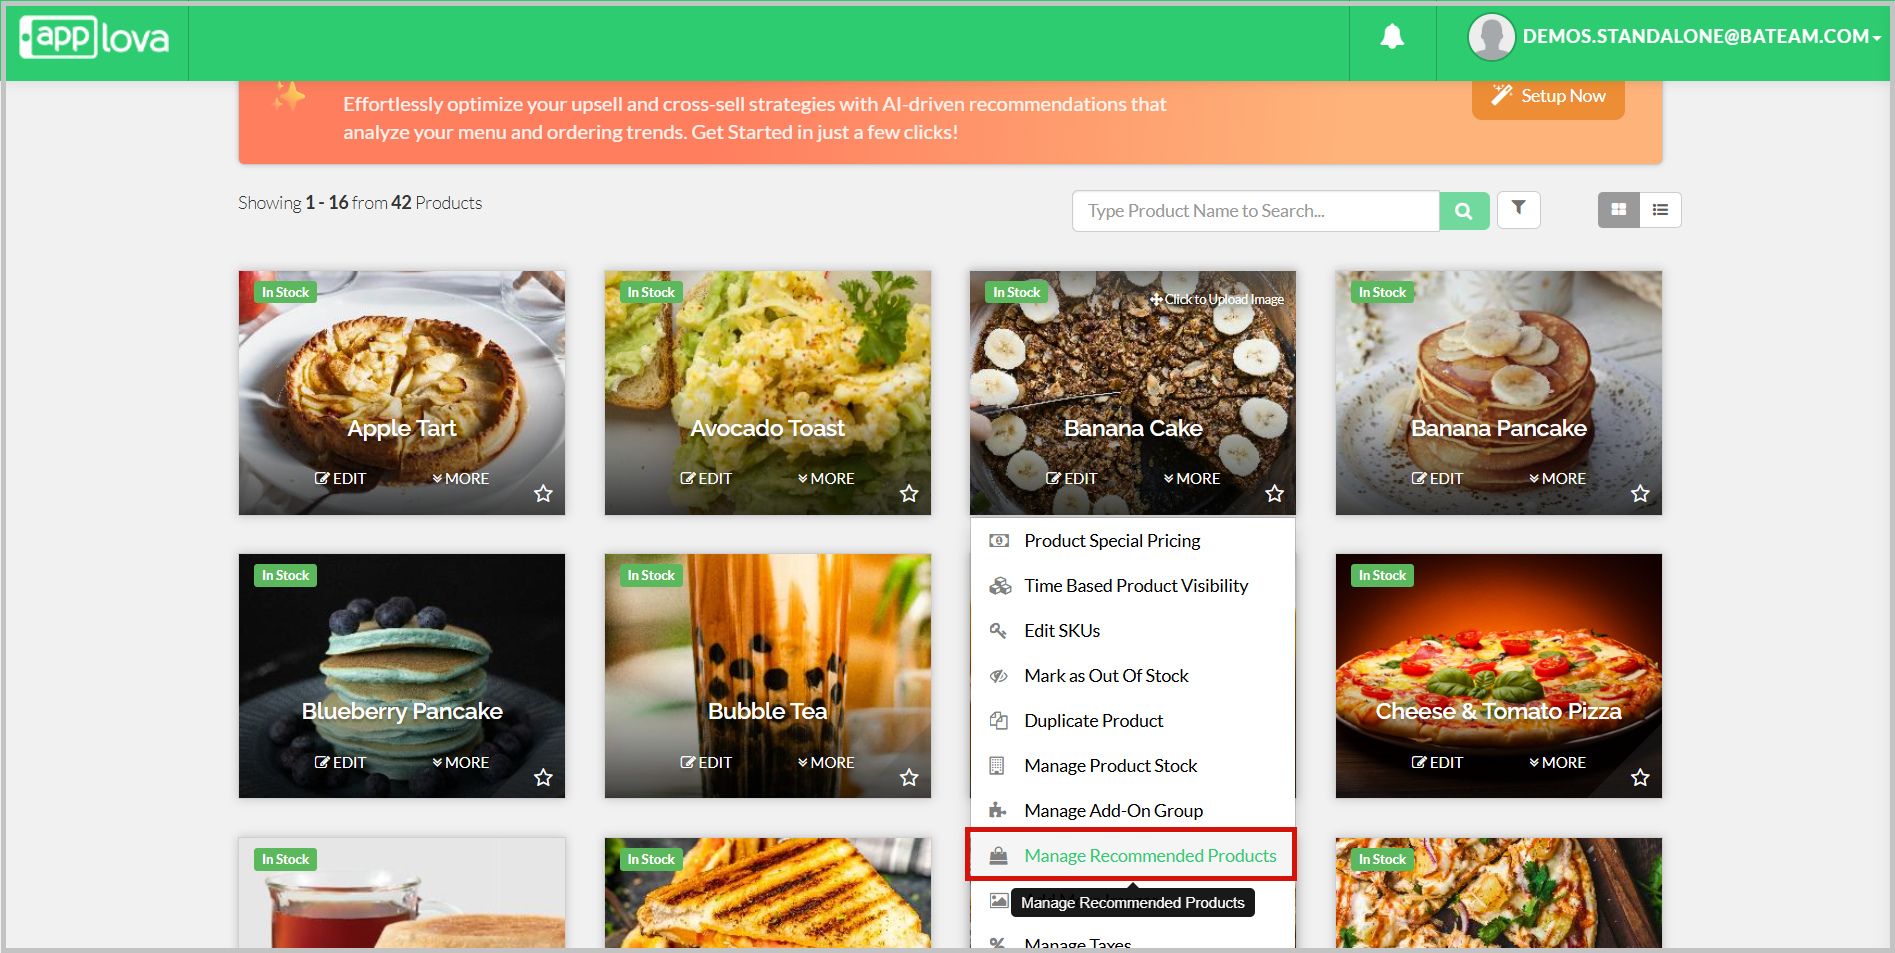Star the Banana Cake product
The image size is (1895, 953).
click(1274, 493)
